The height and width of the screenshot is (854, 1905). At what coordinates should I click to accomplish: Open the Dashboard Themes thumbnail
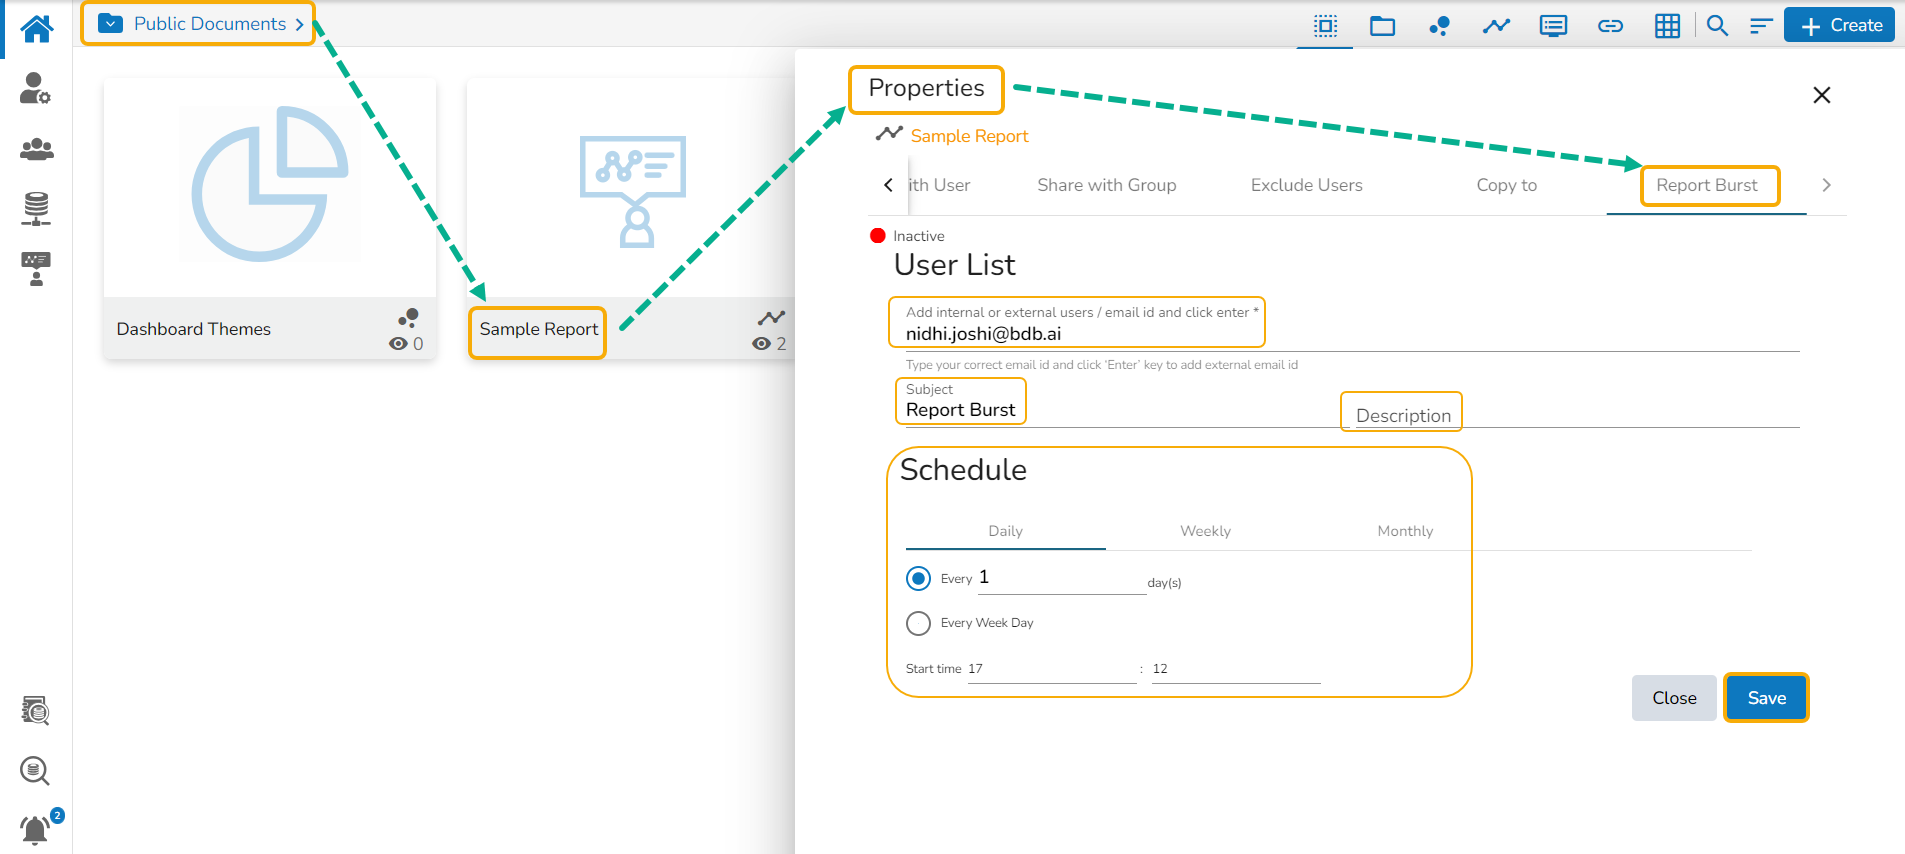click(x=270, y=187)
